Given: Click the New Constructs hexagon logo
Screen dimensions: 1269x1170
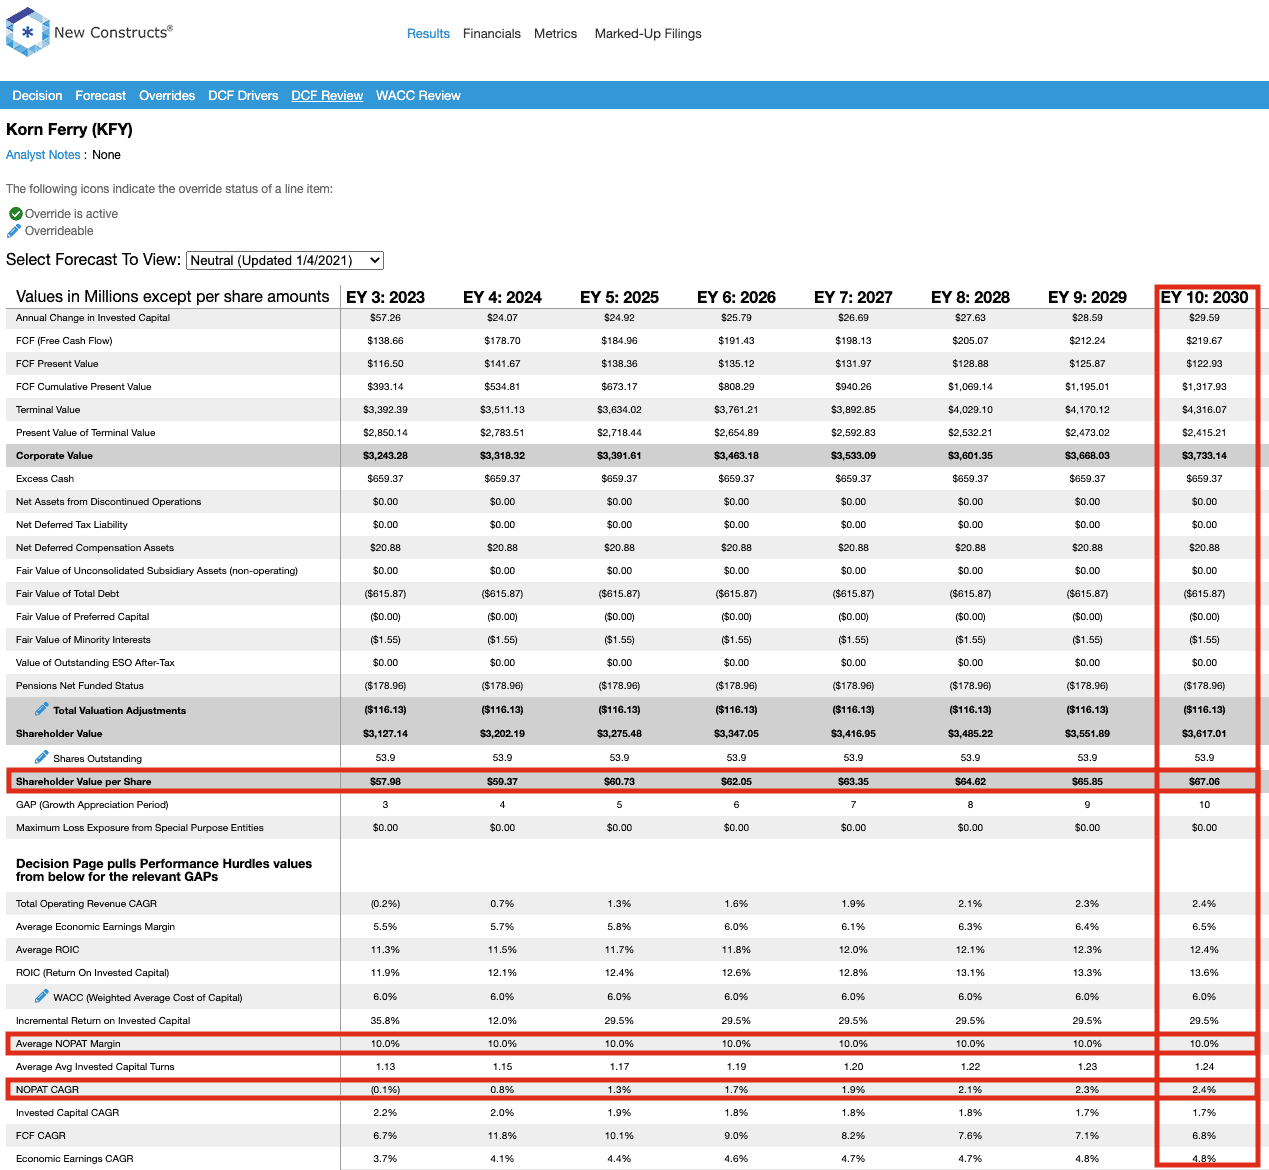Looking at the screenshot, I should pos(27,32).
